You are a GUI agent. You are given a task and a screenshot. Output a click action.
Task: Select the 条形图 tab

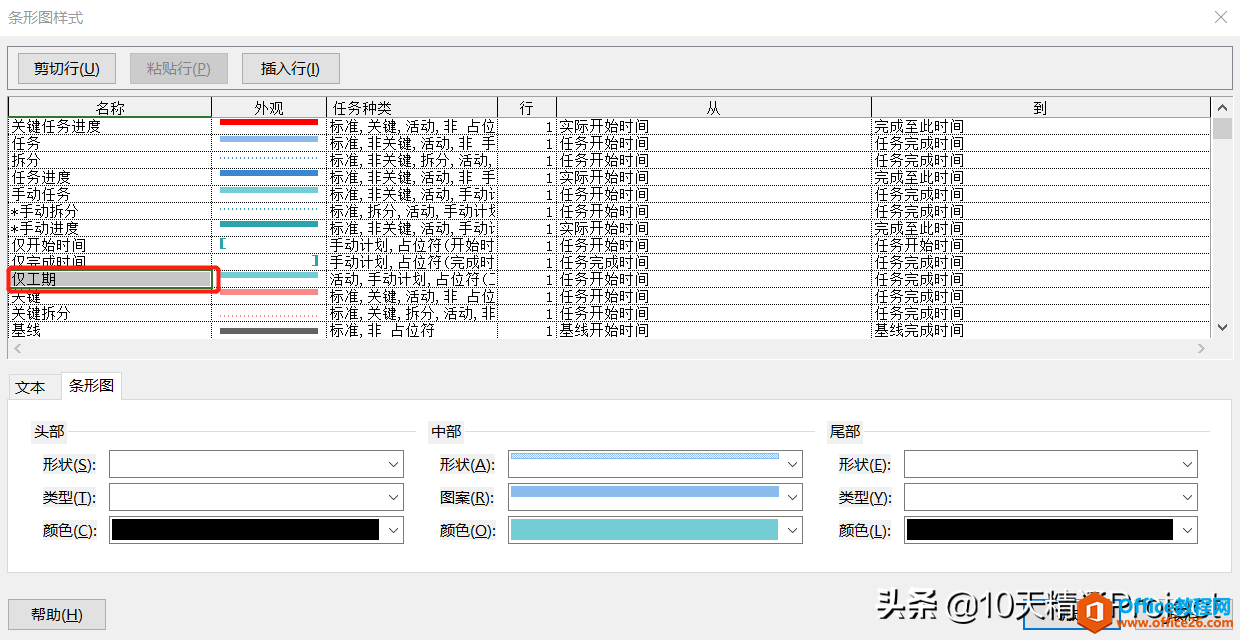pos(91,386)
